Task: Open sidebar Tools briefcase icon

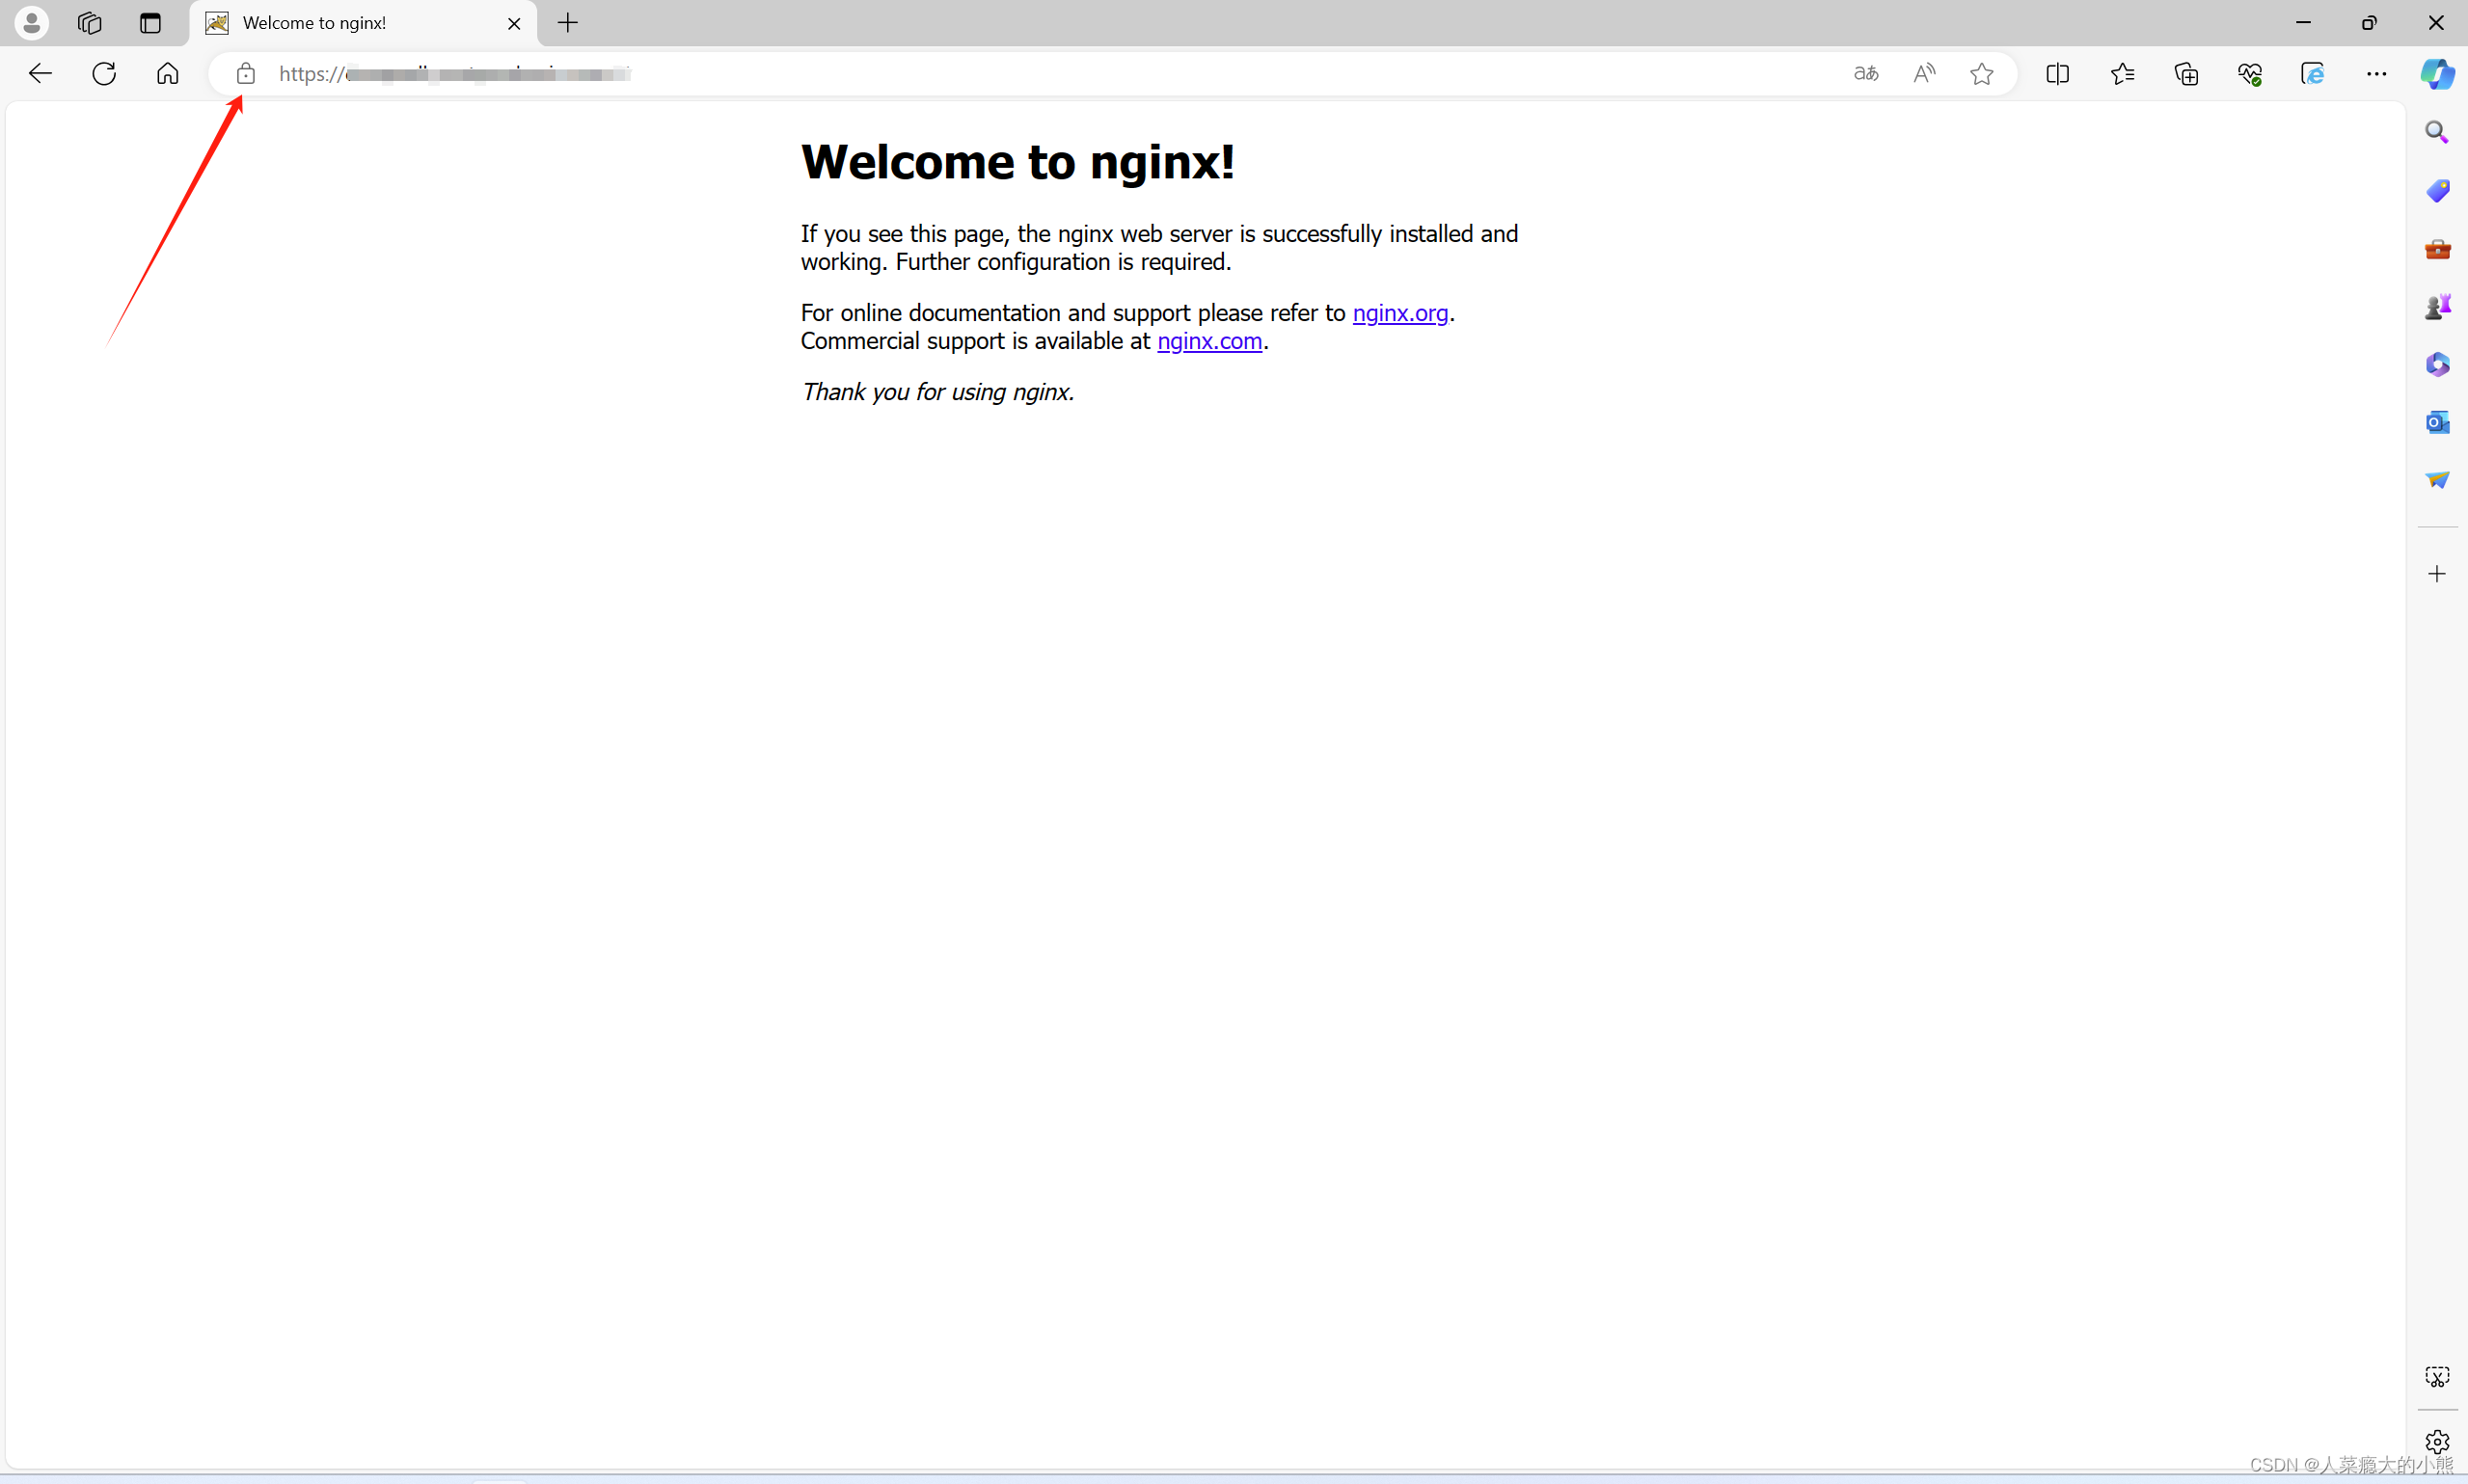Action: coord(2437,248)
